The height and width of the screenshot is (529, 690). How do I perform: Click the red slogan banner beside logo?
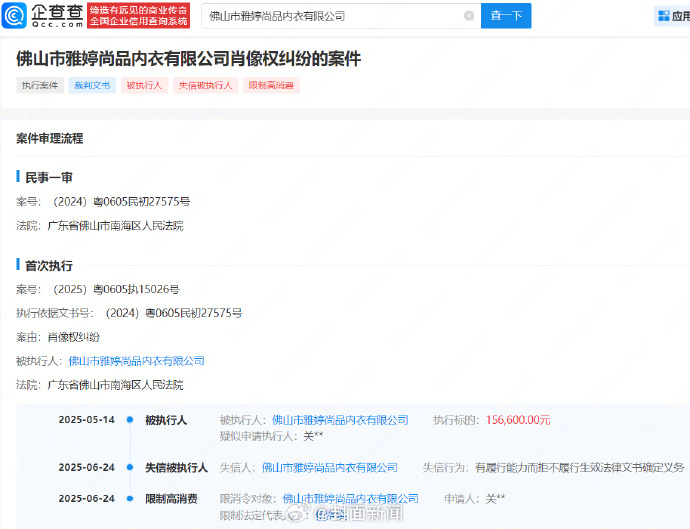pos(139,15)
